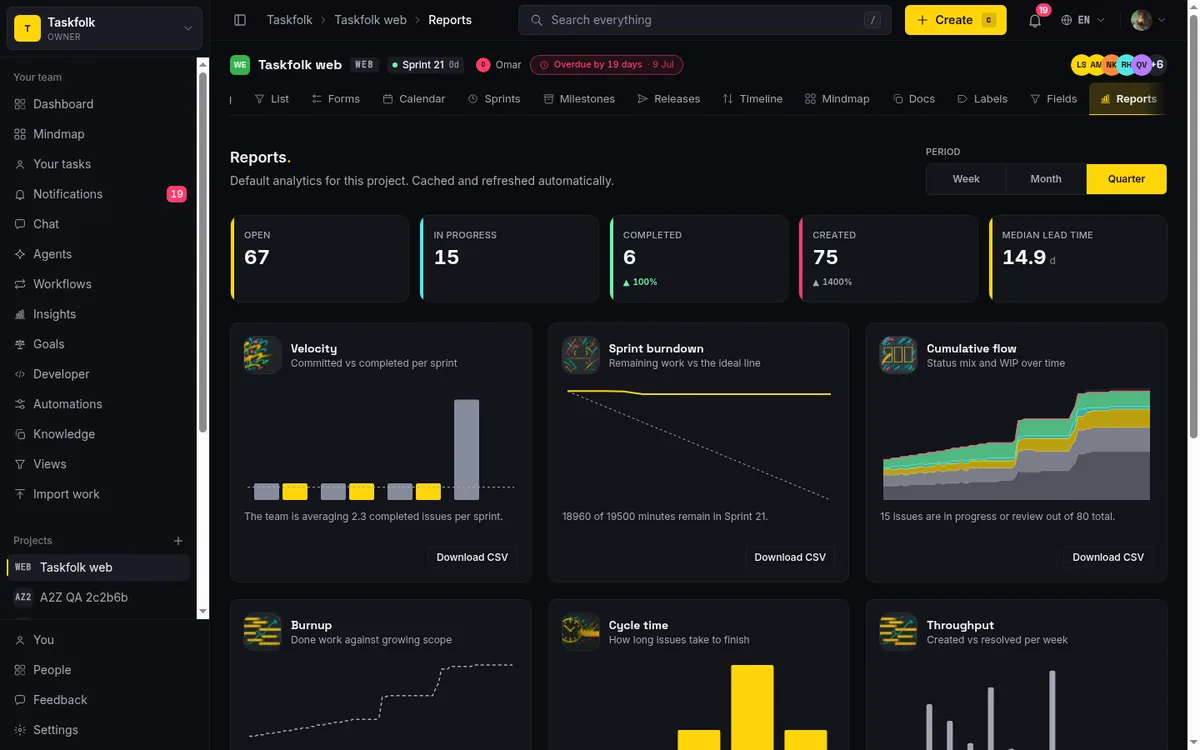Select Taskfolk web in Projects list
The width and height of the screenshot is (1200, 750).
(x=98, y=567)
